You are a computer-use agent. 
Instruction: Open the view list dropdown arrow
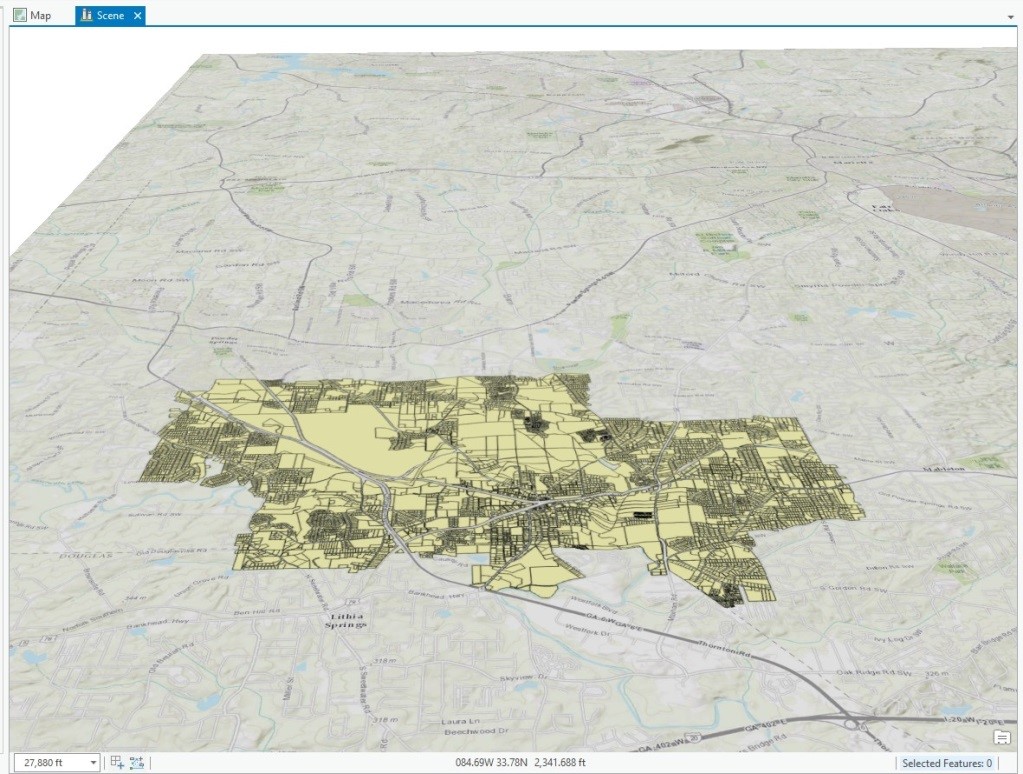[1011, 17]
